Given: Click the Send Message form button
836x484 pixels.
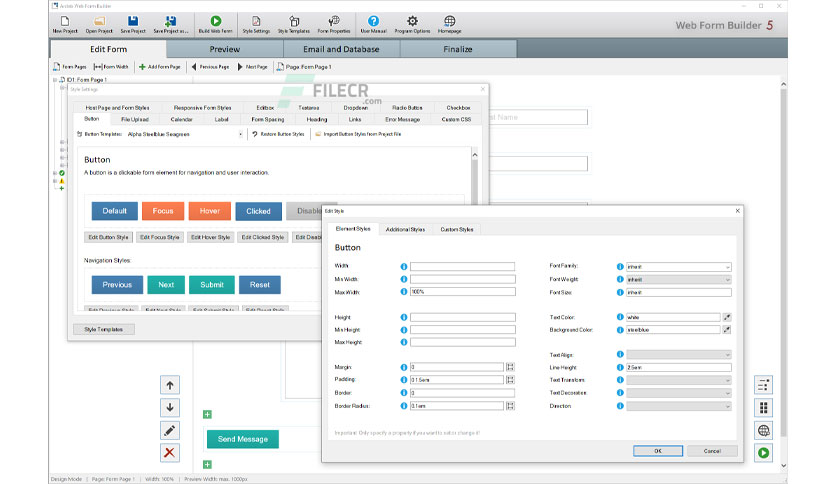Looking at the screenshot, I should point(243,439).
